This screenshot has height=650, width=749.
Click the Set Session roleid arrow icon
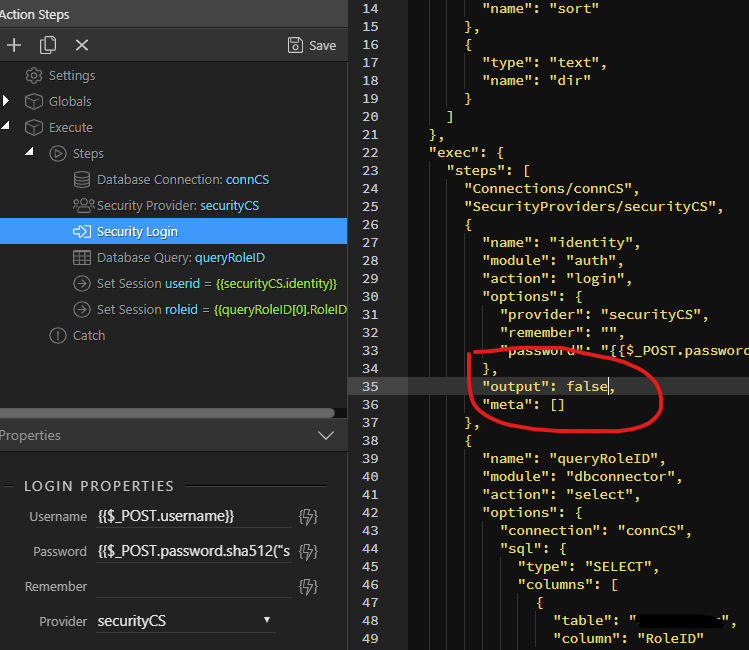[x=82, y=309]
